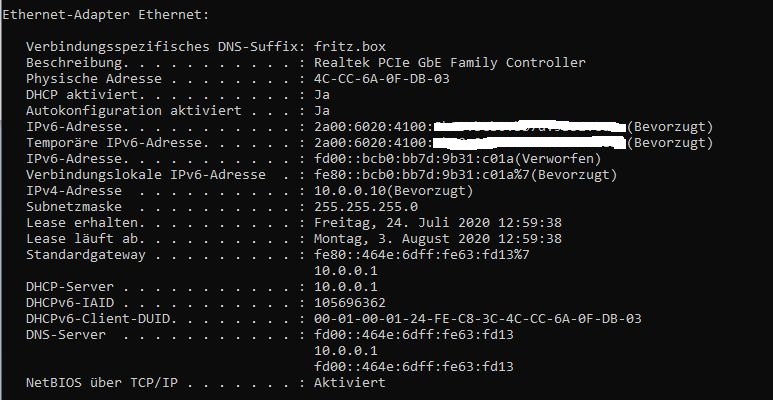Viewport: 773px width, 400px height.
Task: Click the subnet mask 255.255.255.0
Action: click(x=366, y=207)
